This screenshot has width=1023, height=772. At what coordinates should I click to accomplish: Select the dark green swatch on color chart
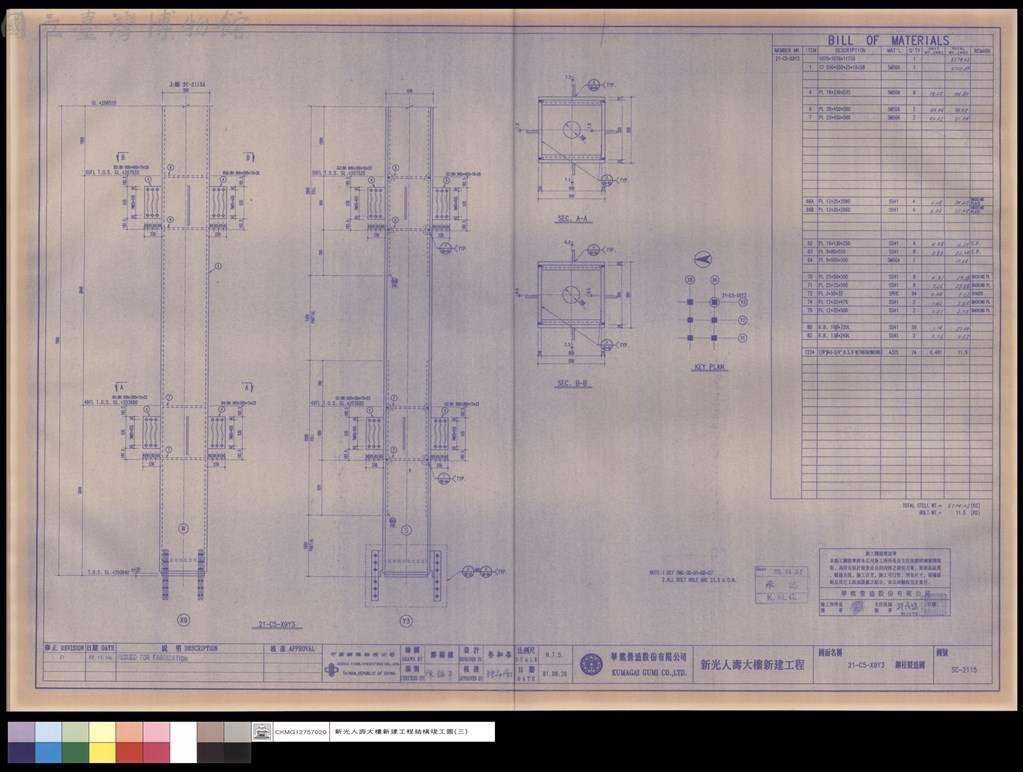click(75, 753)
